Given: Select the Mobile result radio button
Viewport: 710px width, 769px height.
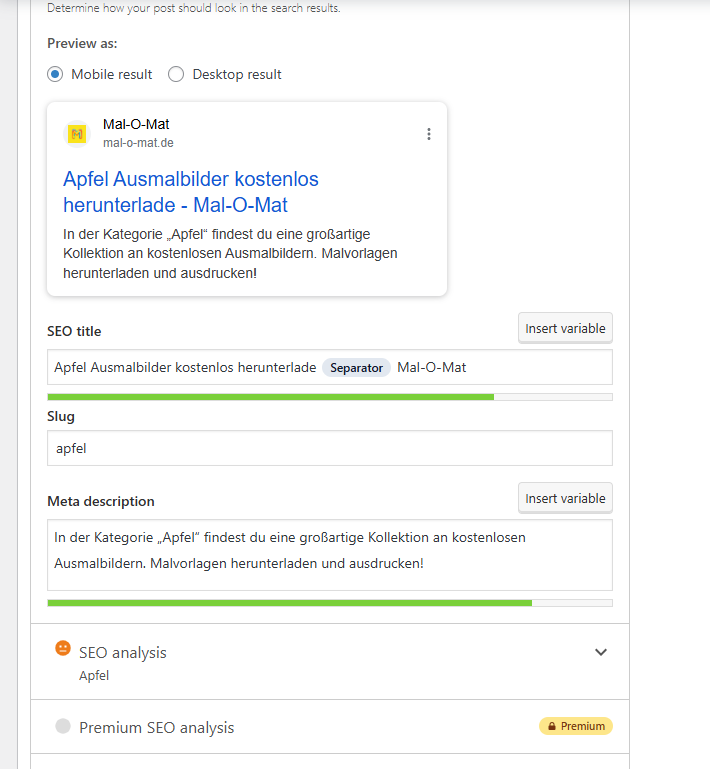Looking at the screenshot, I should point(56,74).
